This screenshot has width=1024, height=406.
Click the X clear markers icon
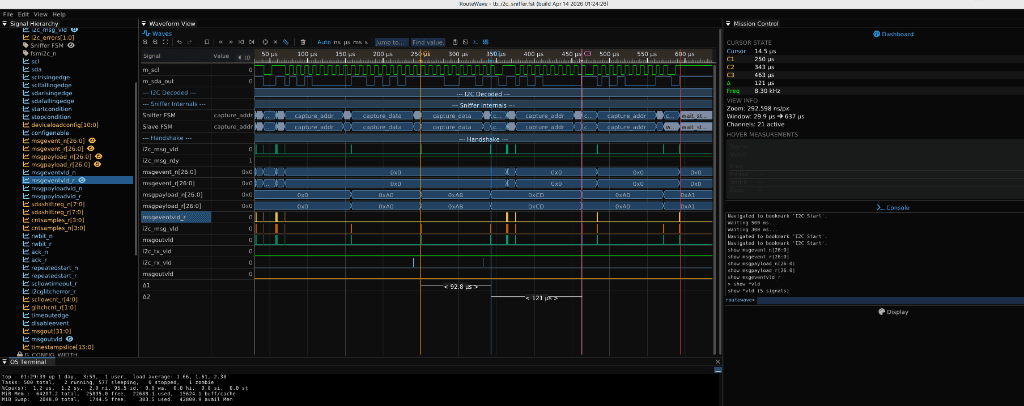(x=276, y=42)
